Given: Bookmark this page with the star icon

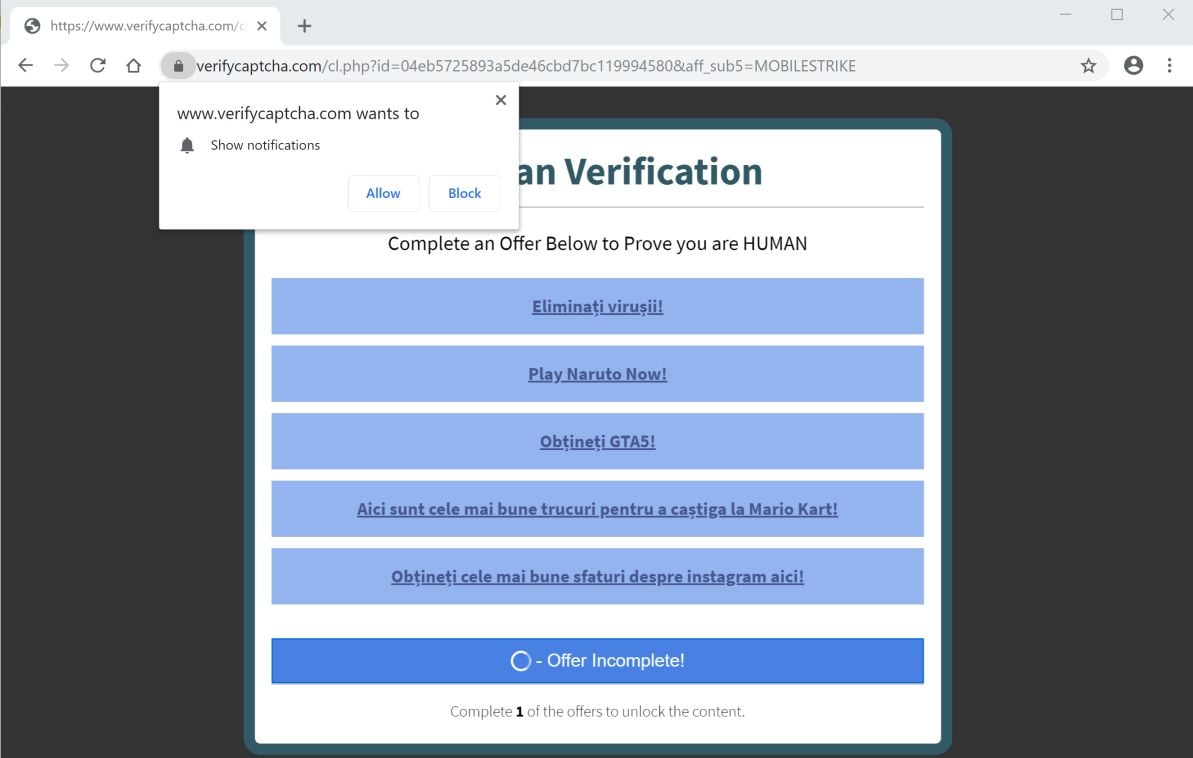Looking at the screenshot, I should point(1089,65).
